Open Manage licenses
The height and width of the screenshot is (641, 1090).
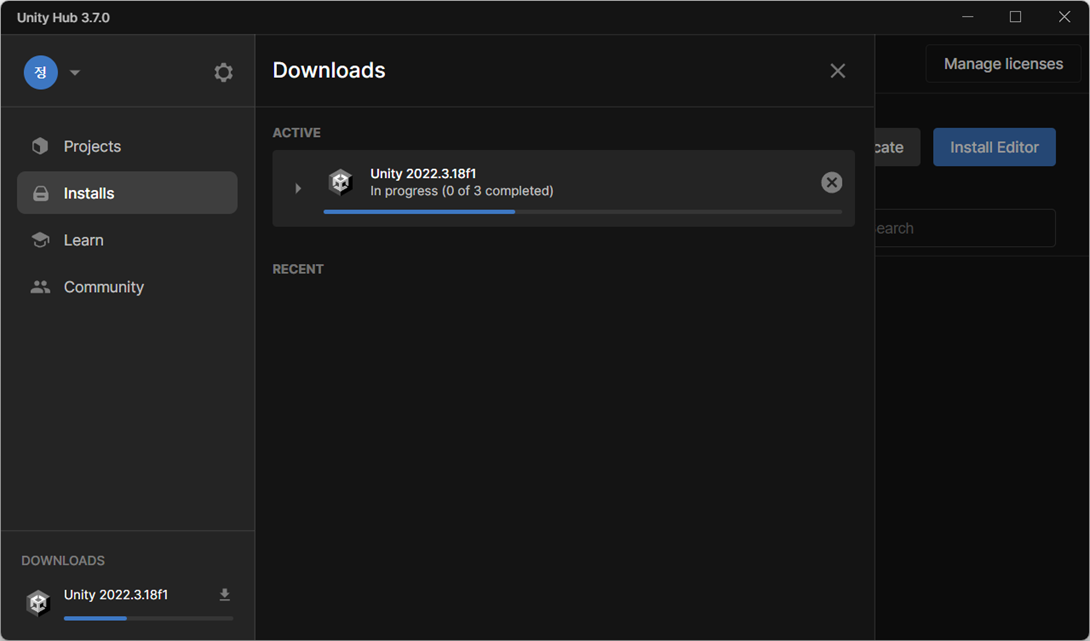pos(1003,64)
